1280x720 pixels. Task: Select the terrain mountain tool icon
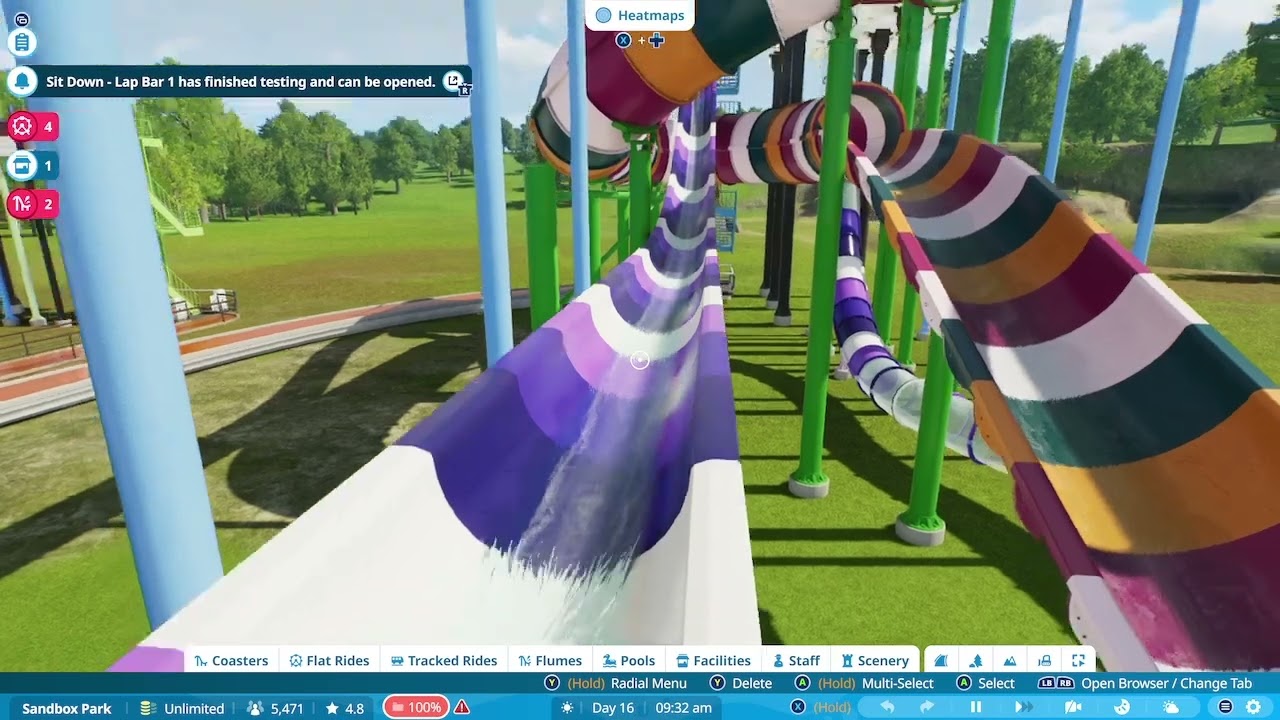[x=1010, y=660]
